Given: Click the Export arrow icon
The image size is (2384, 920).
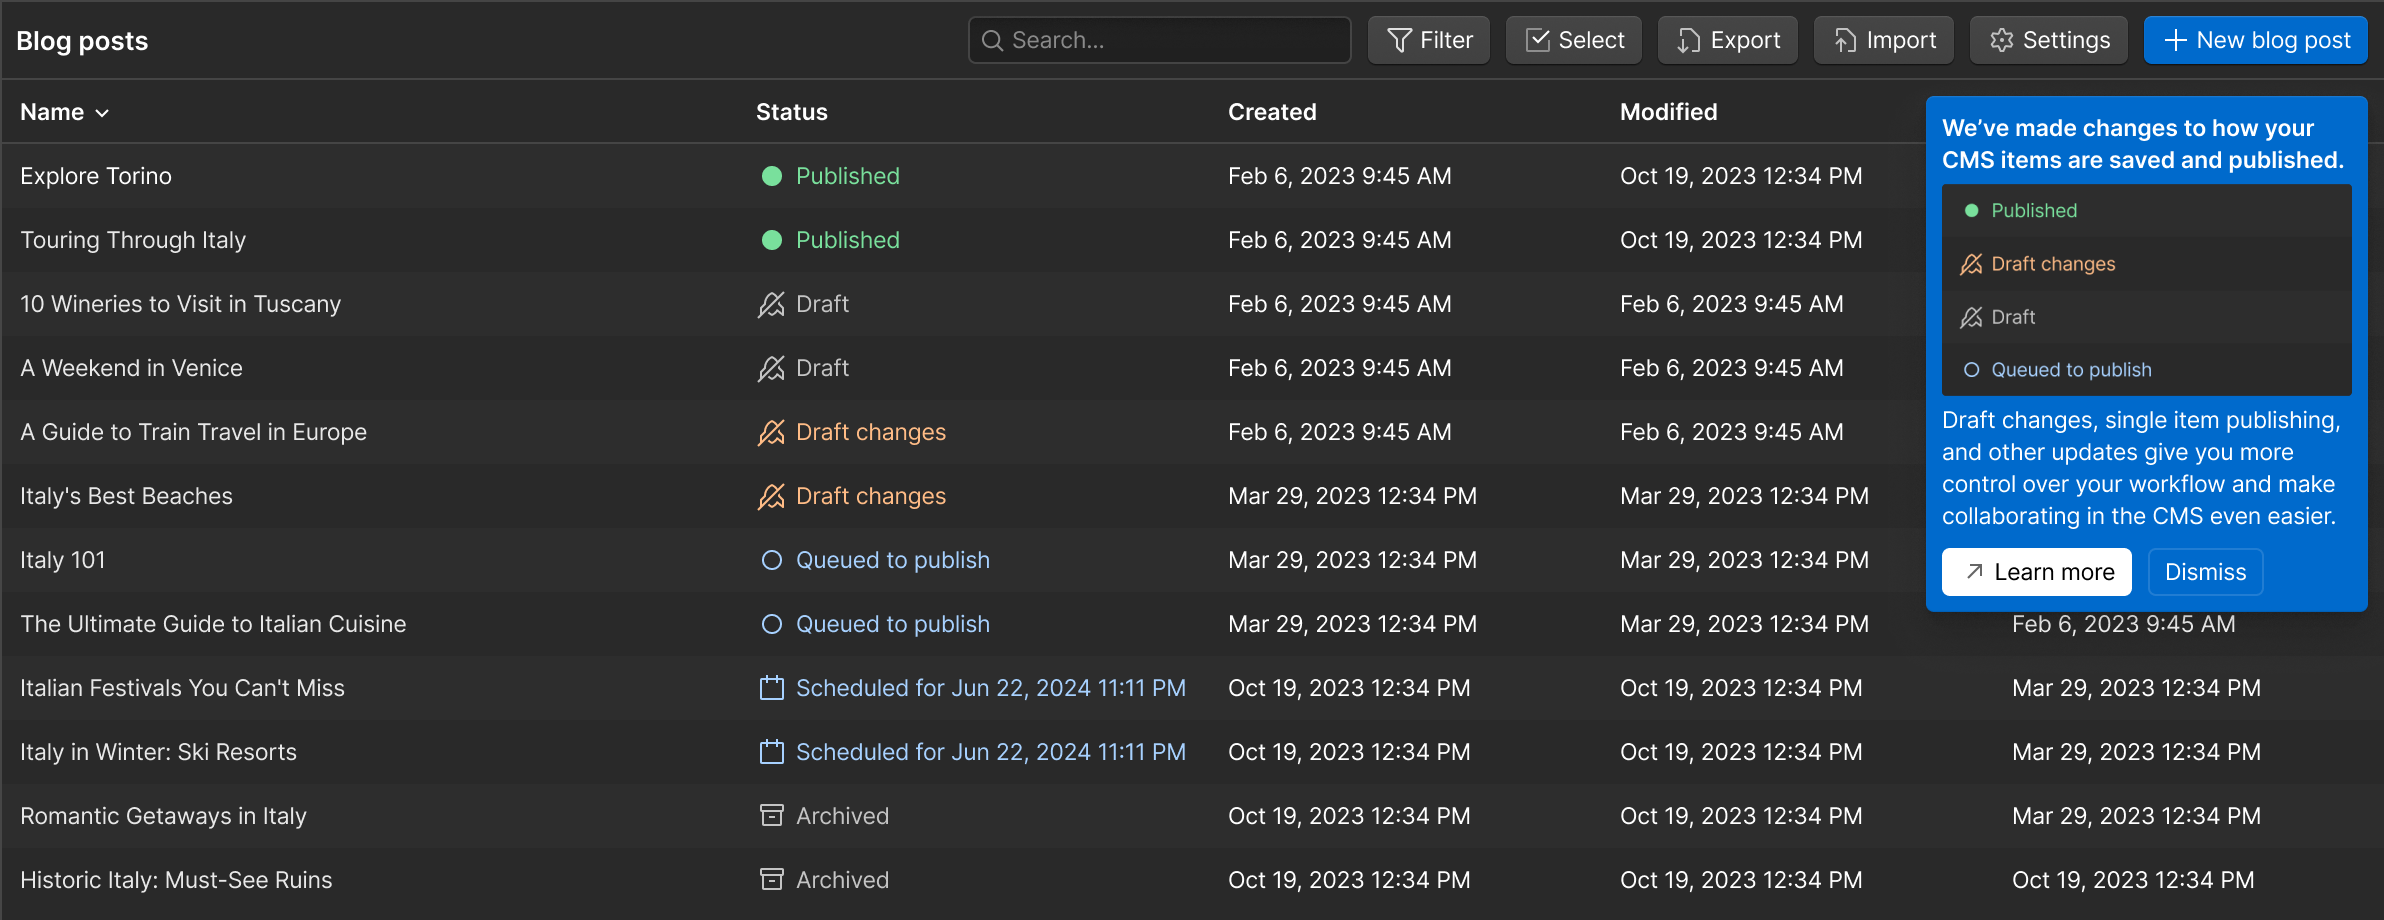Looking at the screenshot, I should (1688, 40).
